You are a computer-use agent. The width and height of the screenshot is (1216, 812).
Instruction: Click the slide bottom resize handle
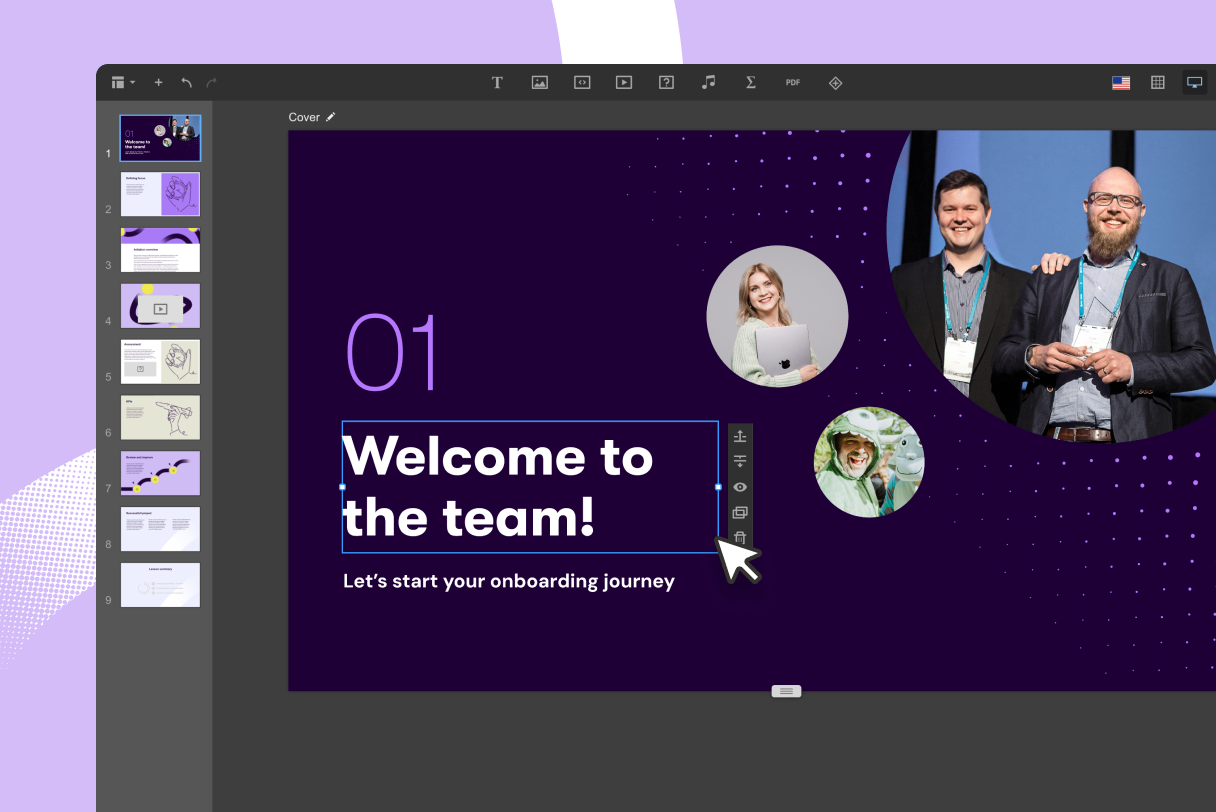786,691
